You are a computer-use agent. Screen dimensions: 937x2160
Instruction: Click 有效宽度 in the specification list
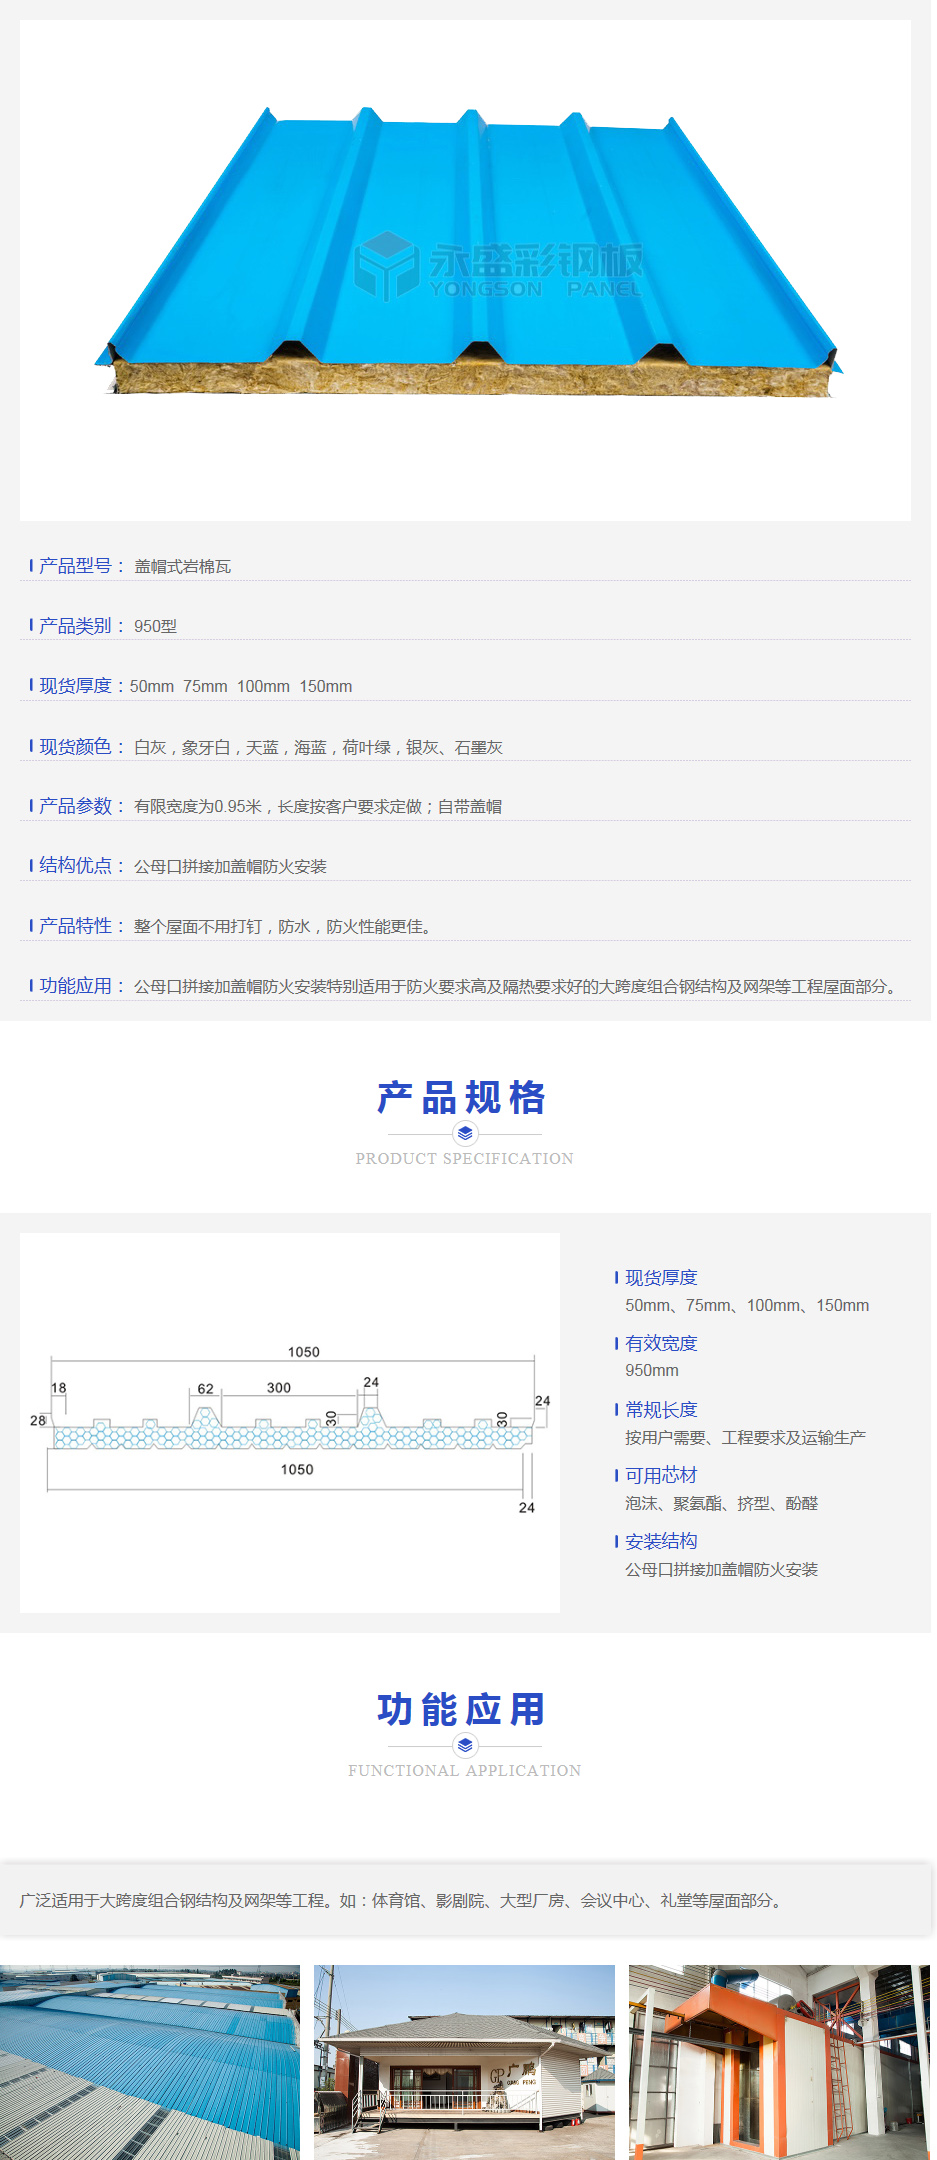[x=661, y=1343]
